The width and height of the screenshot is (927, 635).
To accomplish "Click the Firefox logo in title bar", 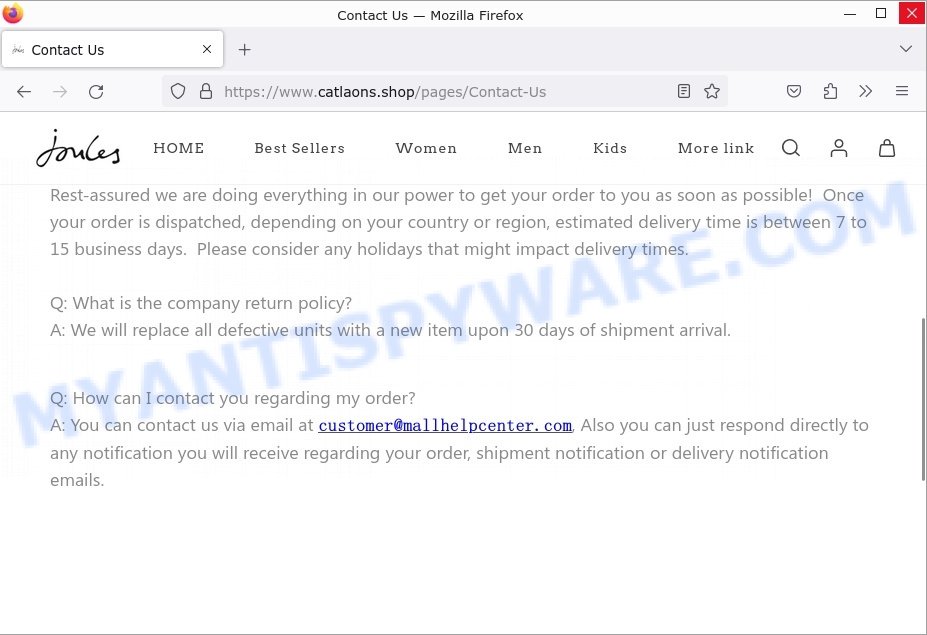I will [x=13, y=13].
